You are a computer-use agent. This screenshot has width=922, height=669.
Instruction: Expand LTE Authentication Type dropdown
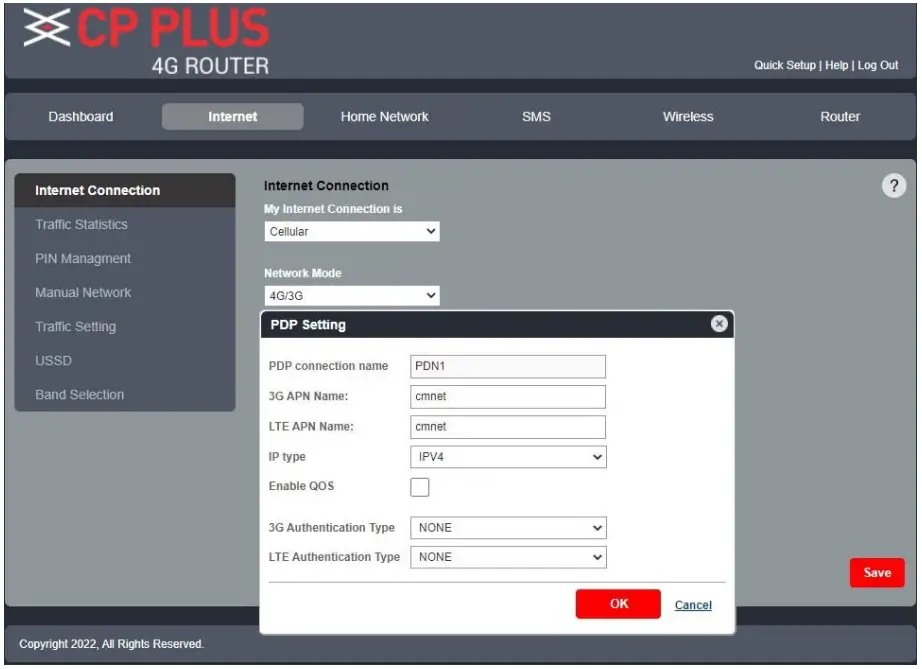click(x=508, y=557)
